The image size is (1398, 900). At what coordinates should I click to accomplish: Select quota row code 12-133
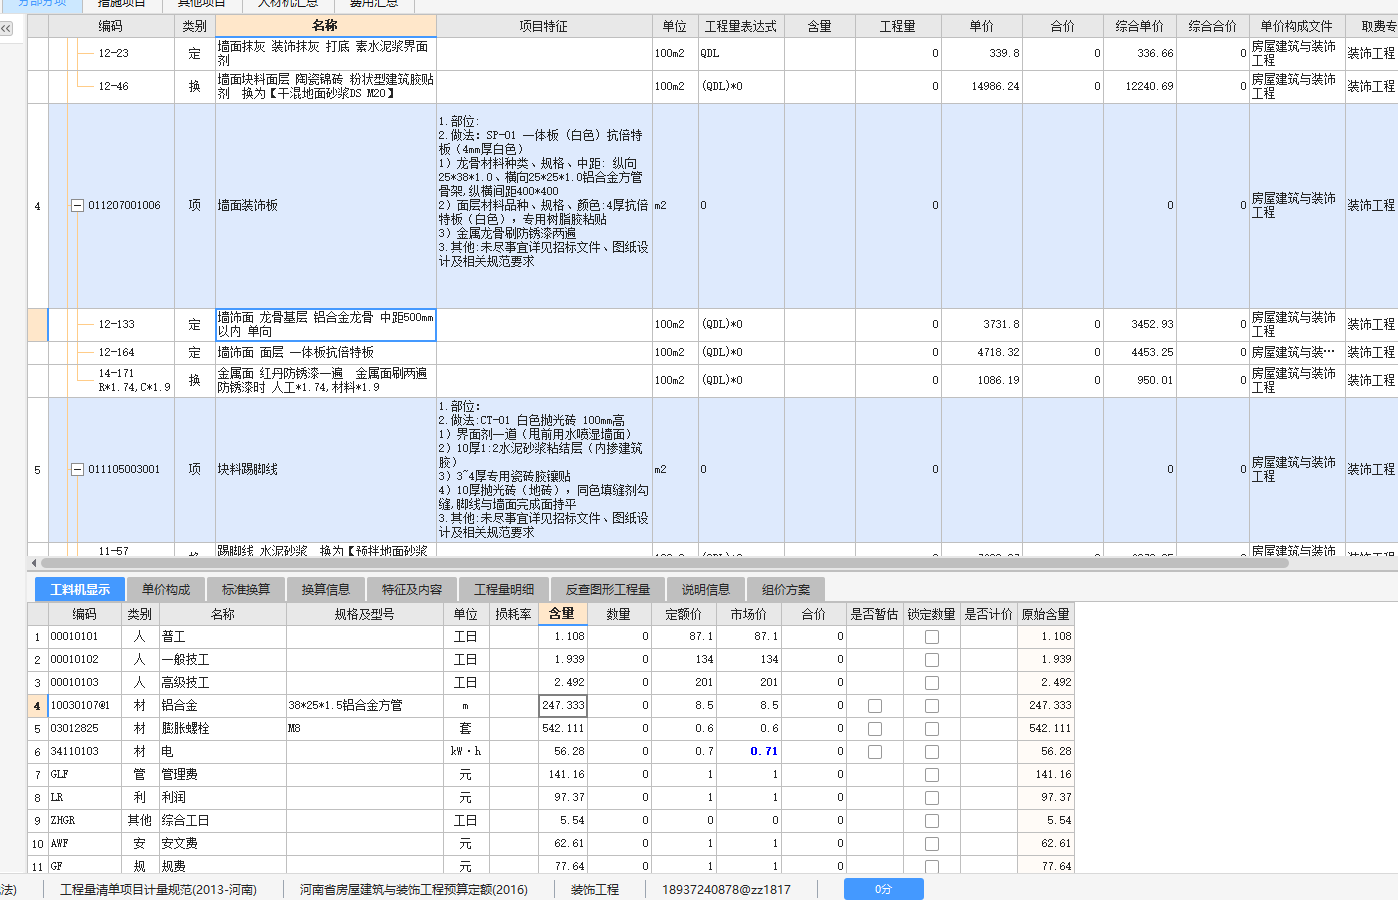116,324
